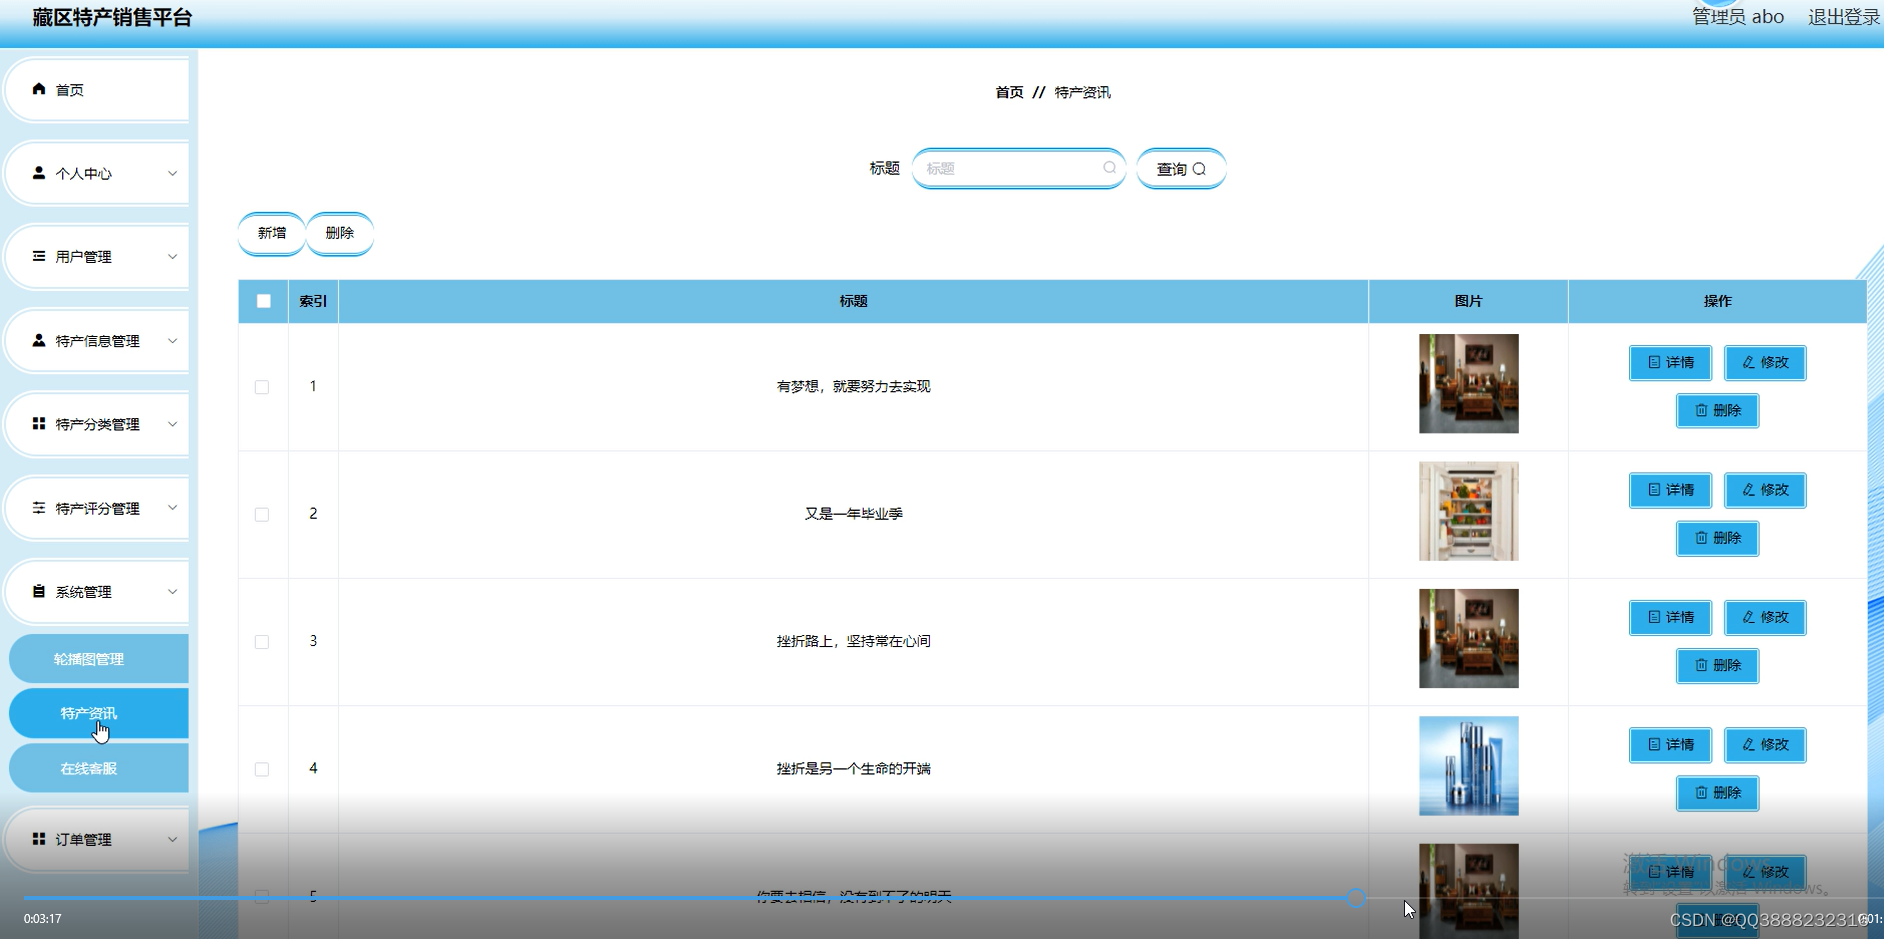1884x939 pixels.
Task: Check the checkbox for row index 2
Action: [x=262, y=514]
